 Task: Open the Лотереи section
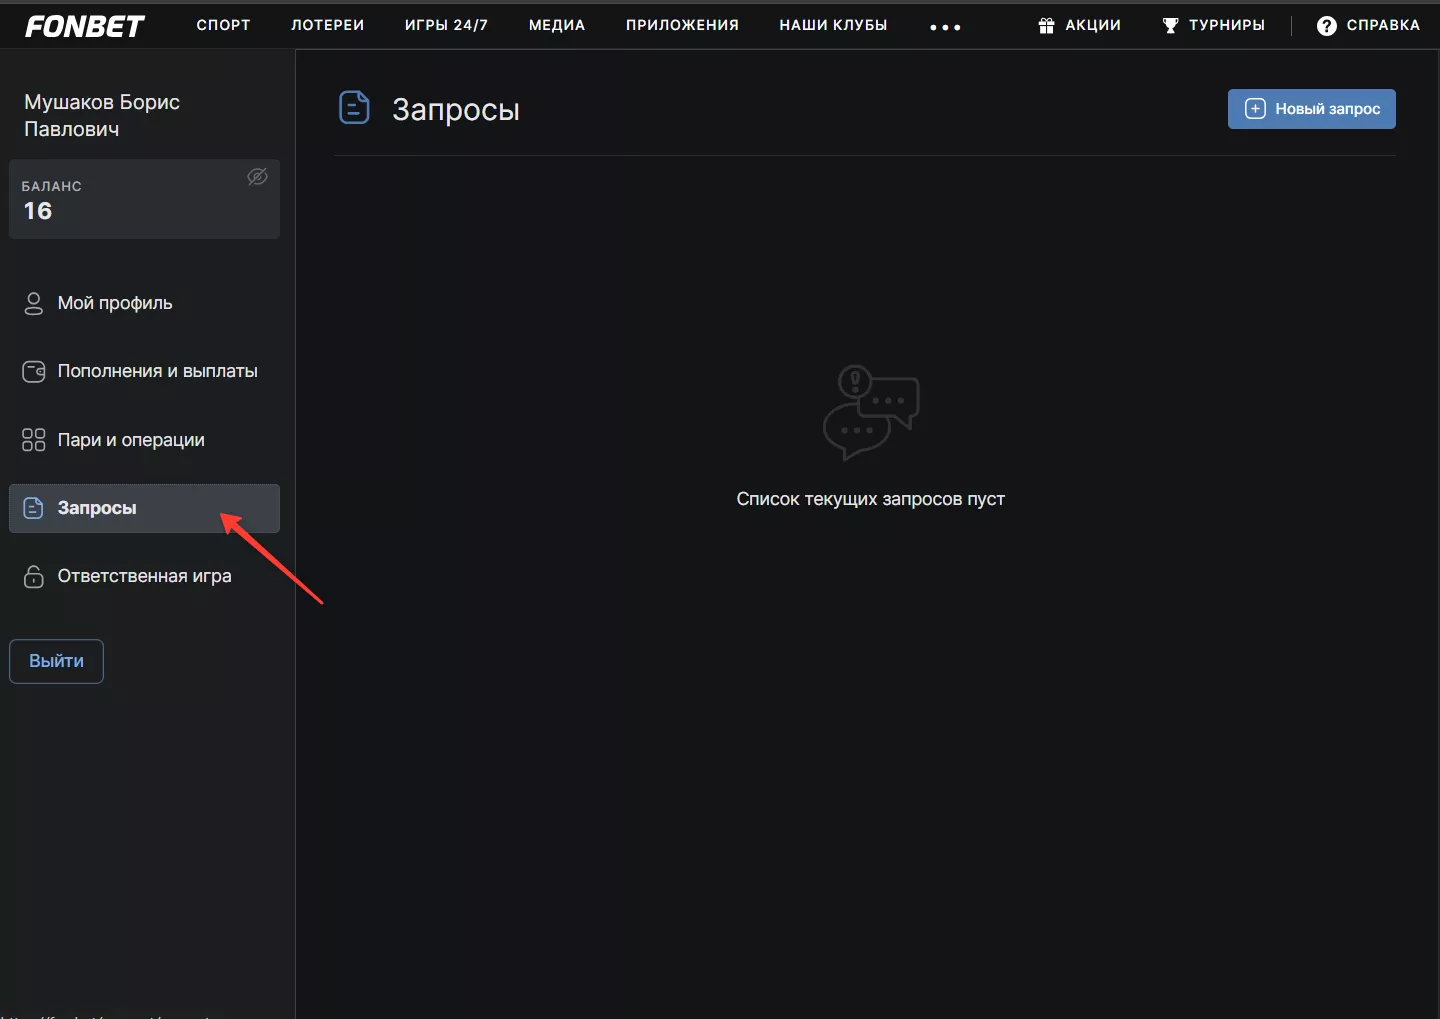(x=327, y=25)
